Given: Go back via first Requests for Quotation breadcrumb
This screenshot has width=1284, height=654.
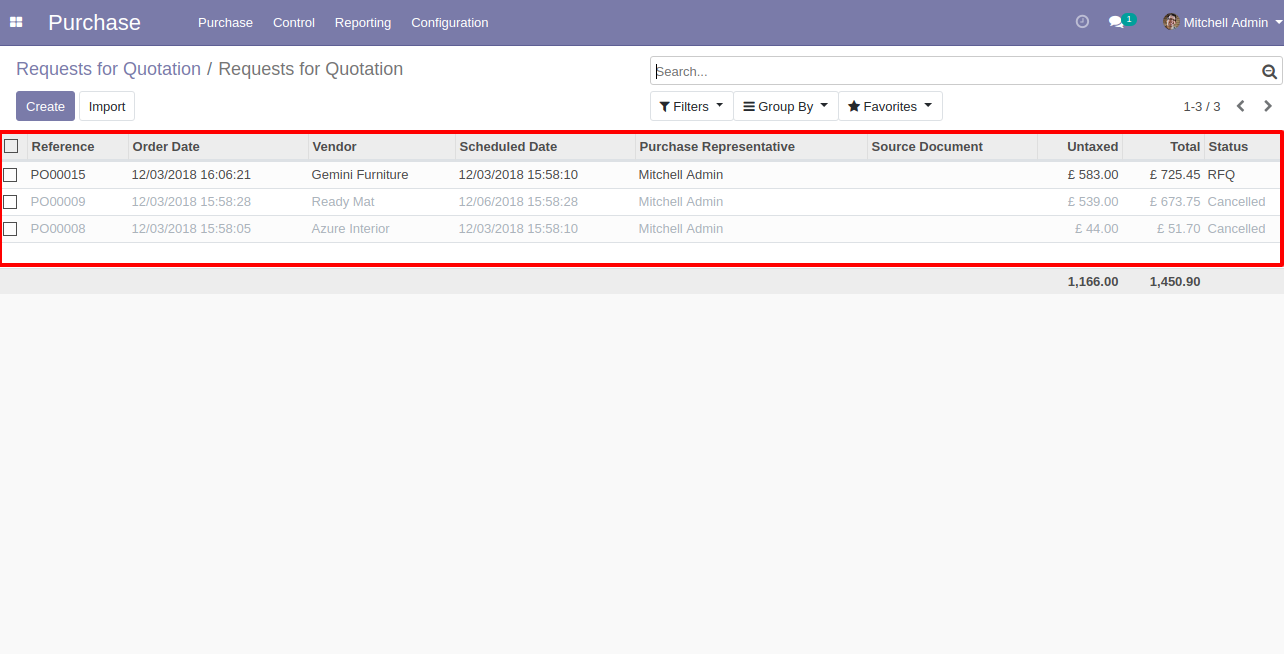Looking at the screenshot, I should pyautogui.click(x=108, y=69).
